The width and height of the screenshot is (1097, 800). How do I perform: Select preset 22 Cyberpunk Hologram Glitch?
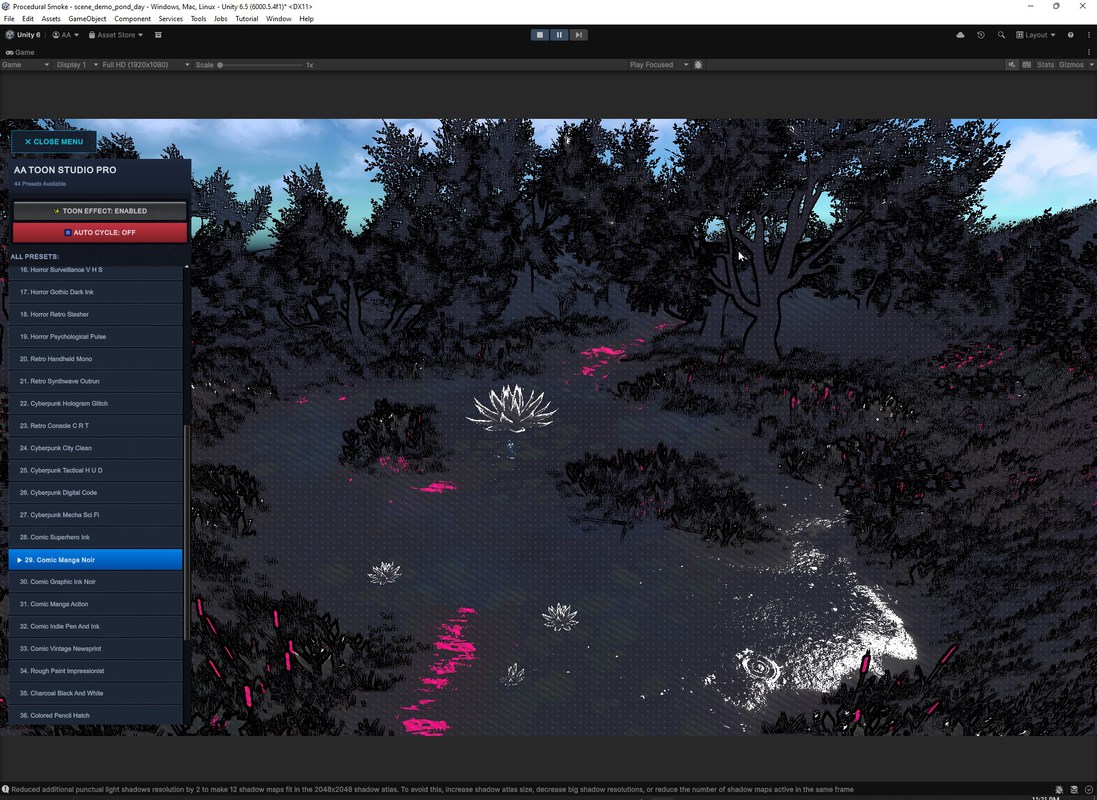click(96, 403)
